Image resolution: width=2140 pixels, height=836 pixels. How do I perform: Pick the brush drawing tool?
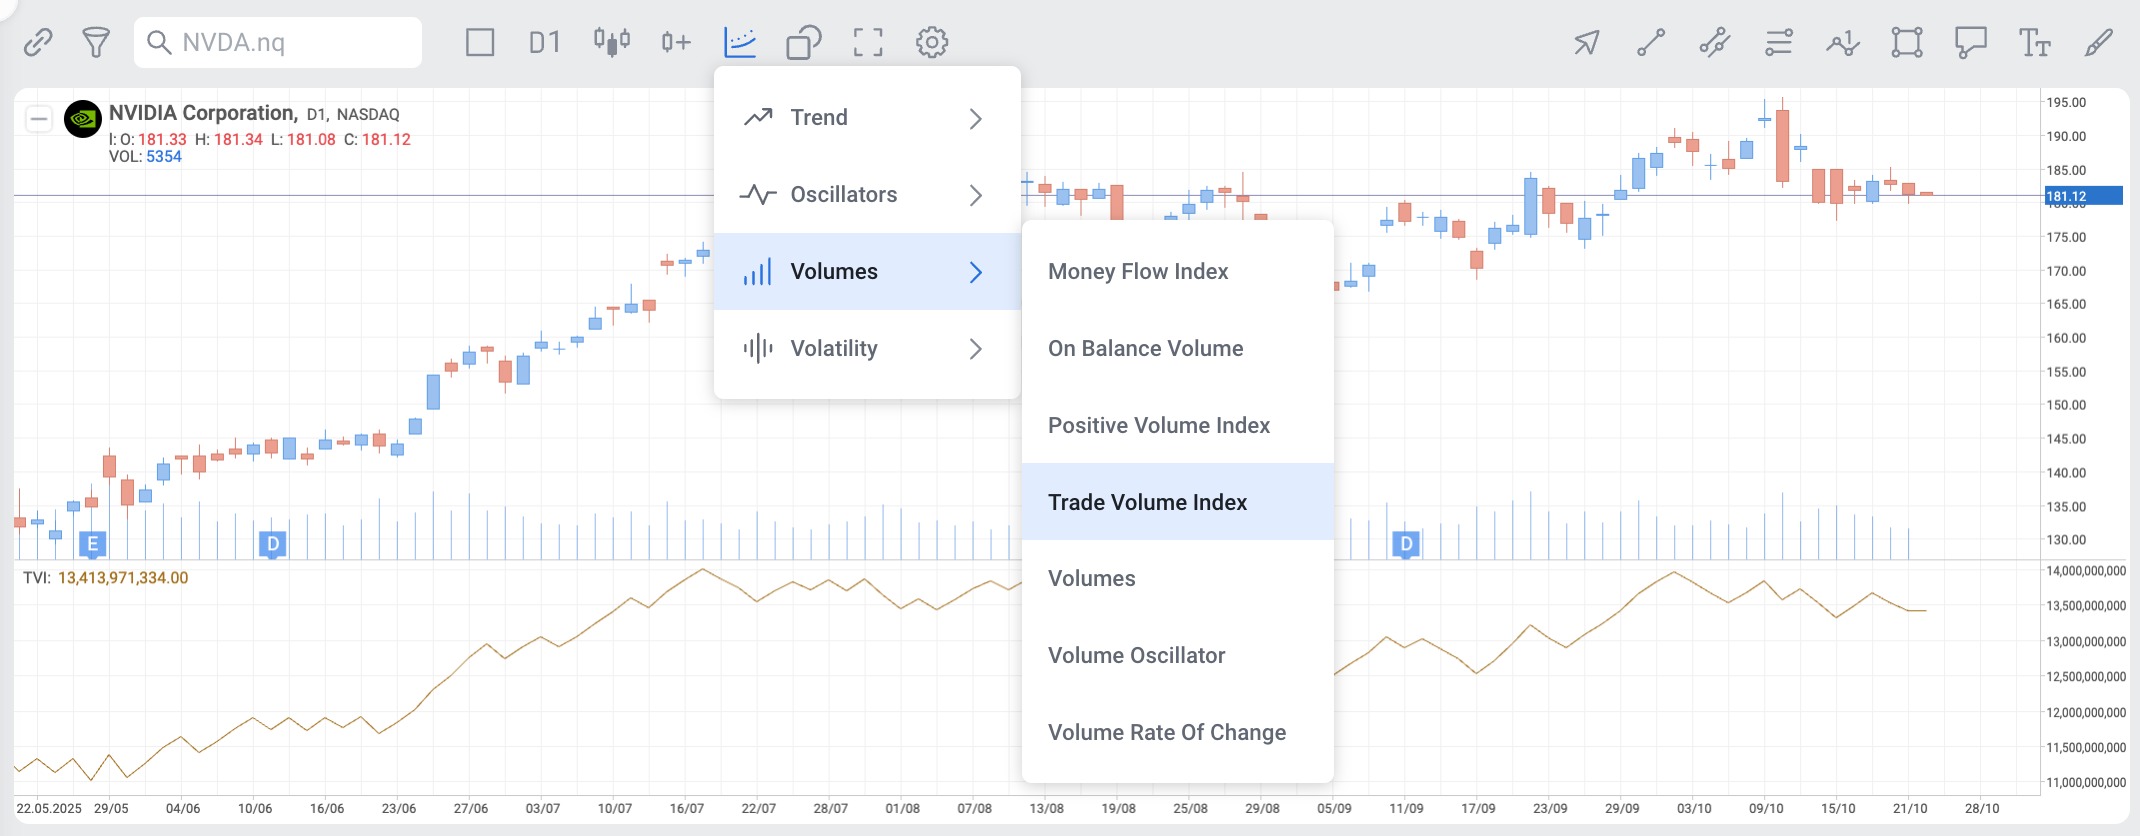(2098, 42)
